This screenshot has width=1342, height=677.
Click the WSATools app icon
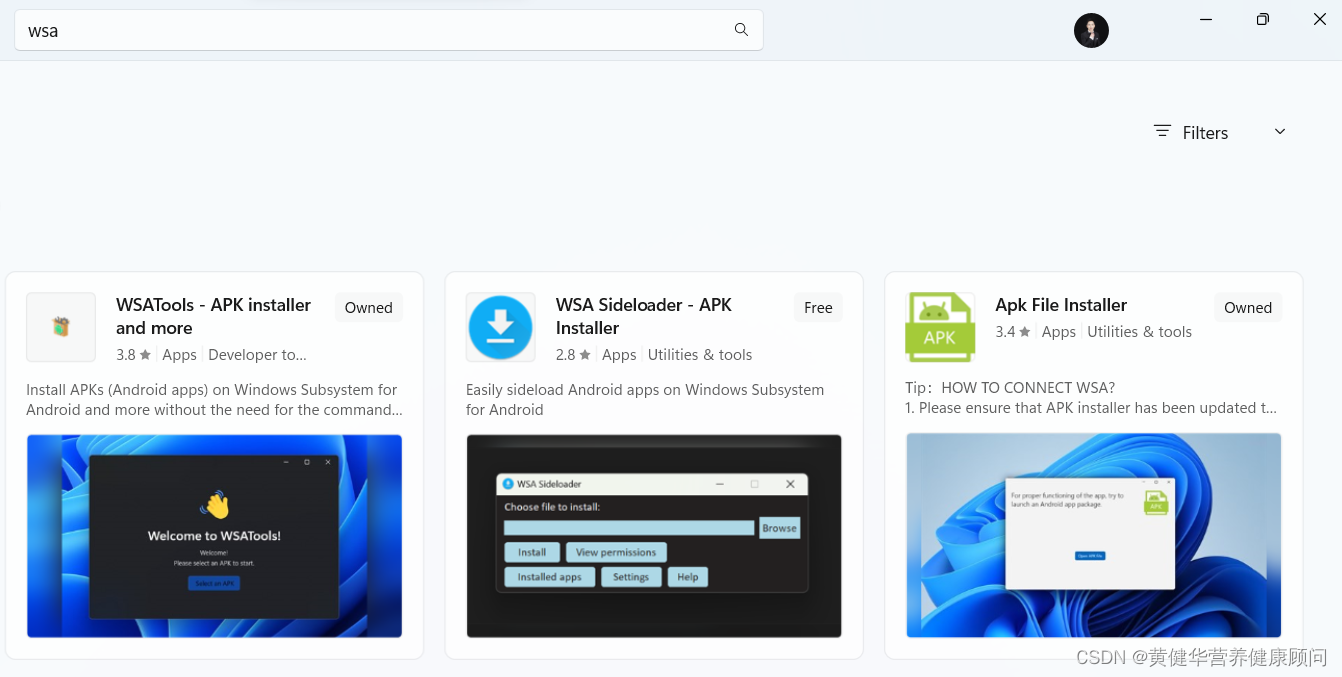point(61,327)
